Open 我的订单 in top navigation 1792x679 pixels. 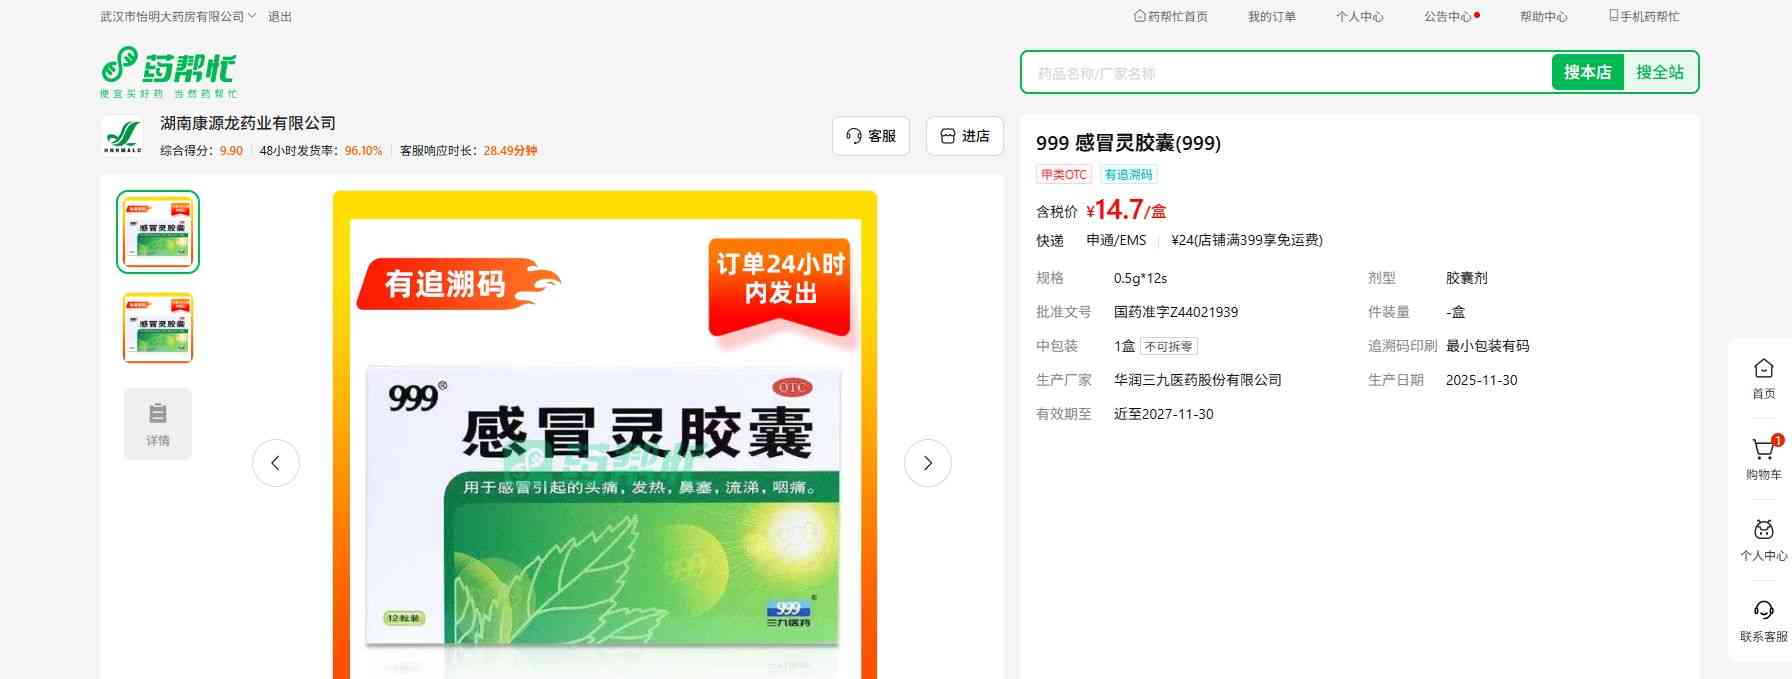[1271, 17]
